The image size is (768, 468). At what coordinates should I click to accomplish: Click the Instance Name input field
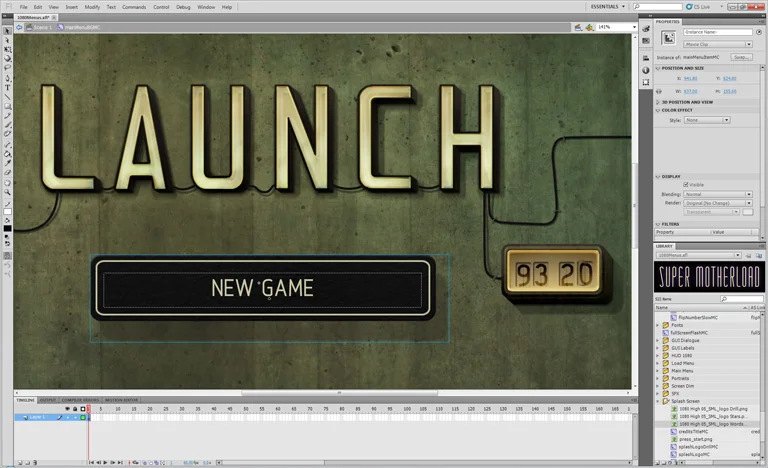pos(718,32)
